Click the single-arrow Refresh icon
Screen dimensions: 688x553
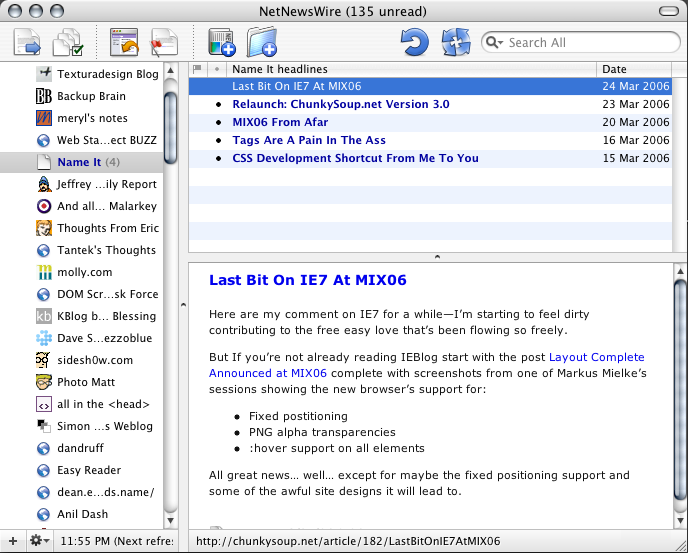tap(414, 42)
